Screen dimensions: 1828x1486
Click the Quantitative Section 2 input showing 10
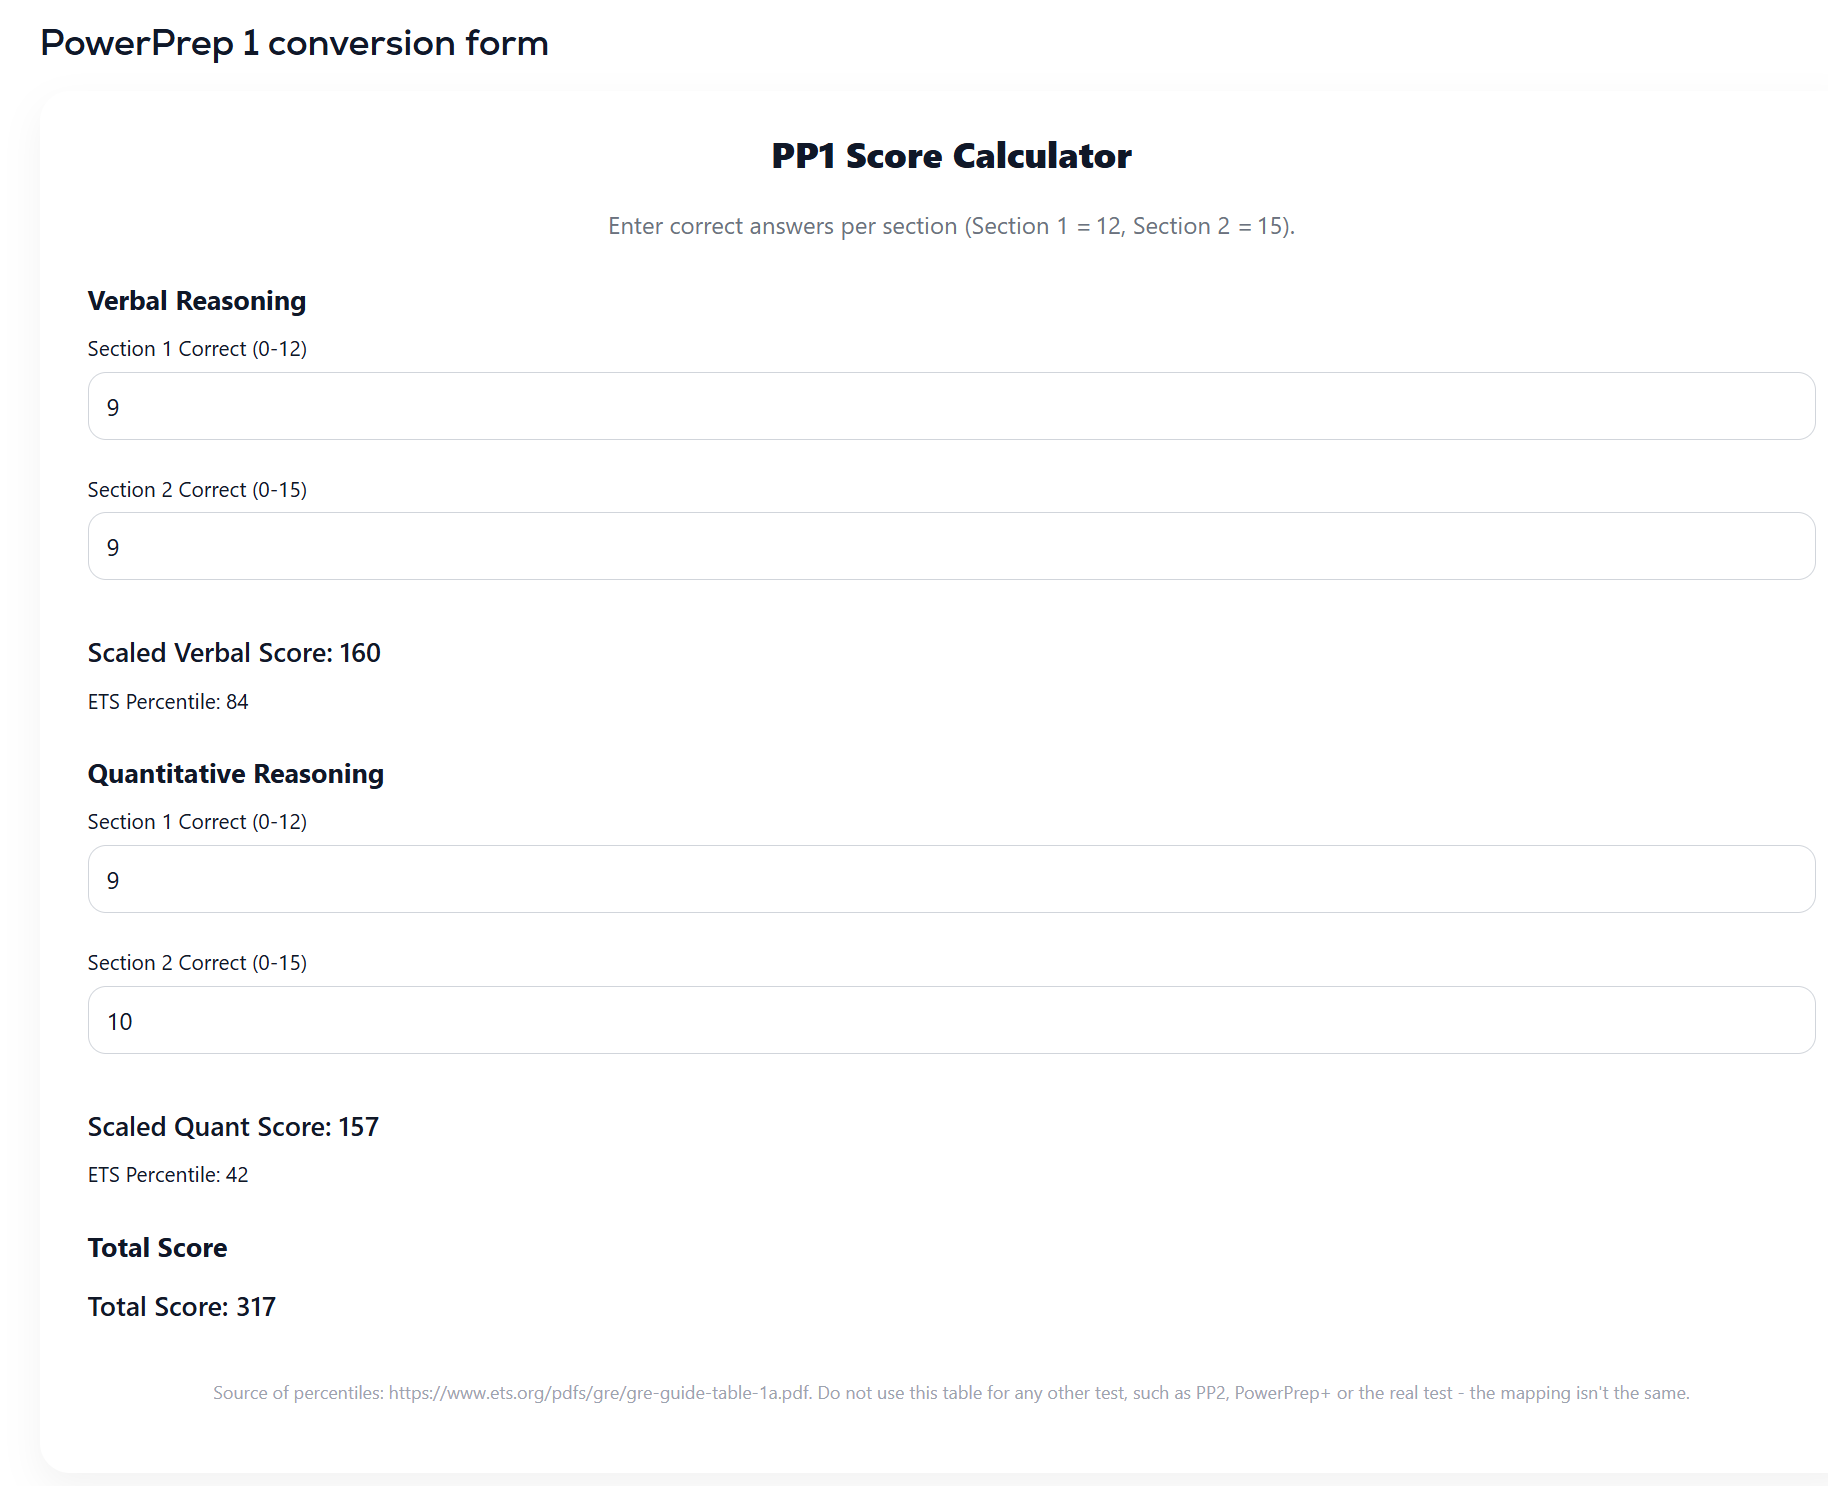950,1020
